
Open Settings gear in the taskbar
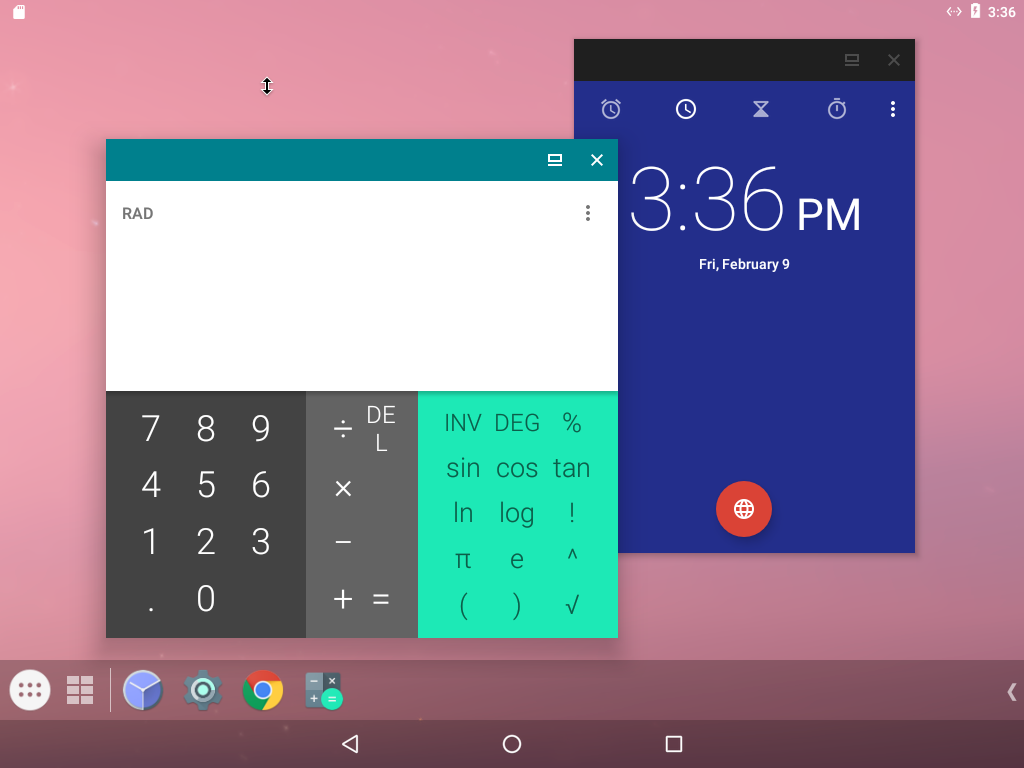203,690
